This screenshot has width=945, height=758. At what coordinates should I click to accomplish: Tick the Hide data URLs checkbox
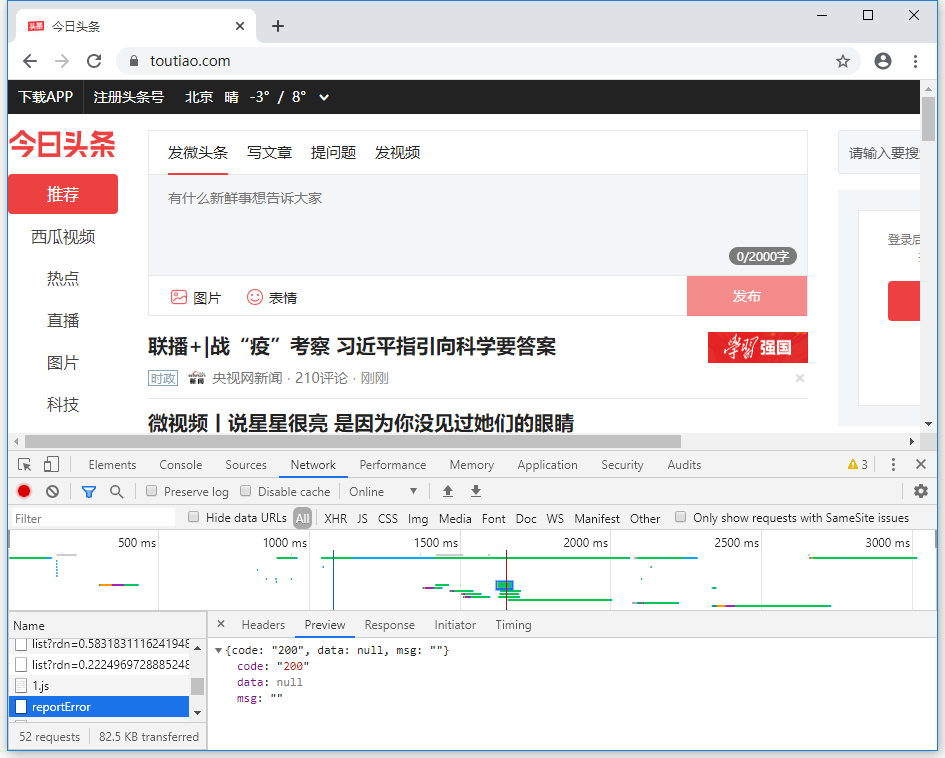pos(194,518)
